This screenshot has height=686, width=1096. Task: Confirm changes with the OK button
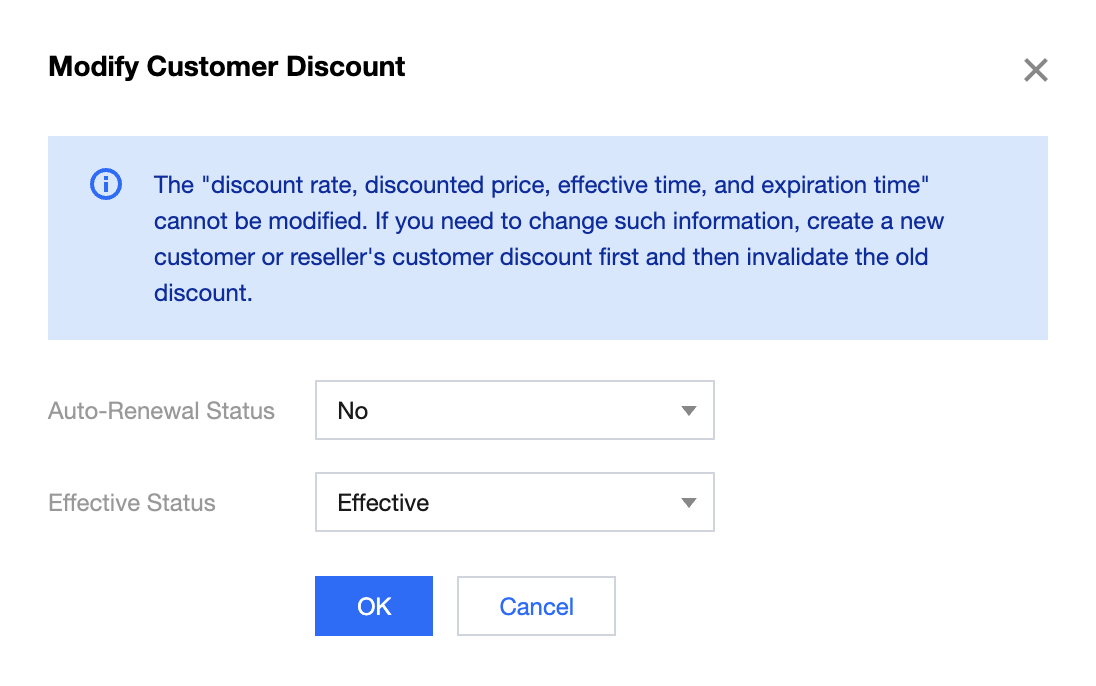[x=374, y=606]
